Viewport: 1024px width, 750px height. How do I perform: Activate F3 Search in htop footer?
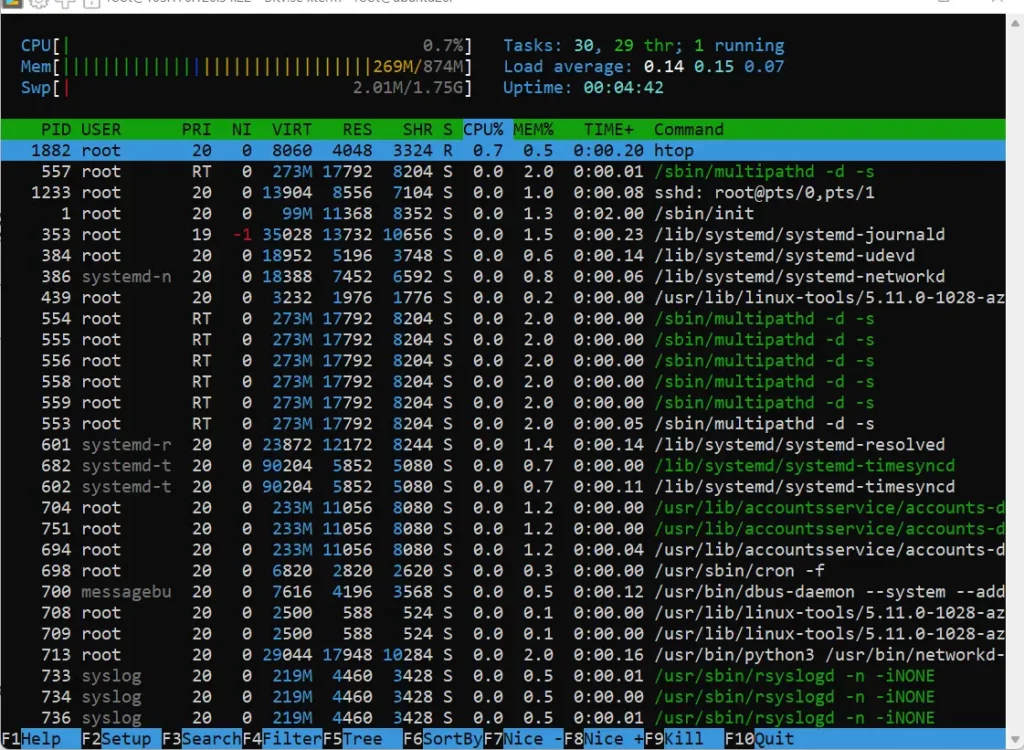click(201, 739)
